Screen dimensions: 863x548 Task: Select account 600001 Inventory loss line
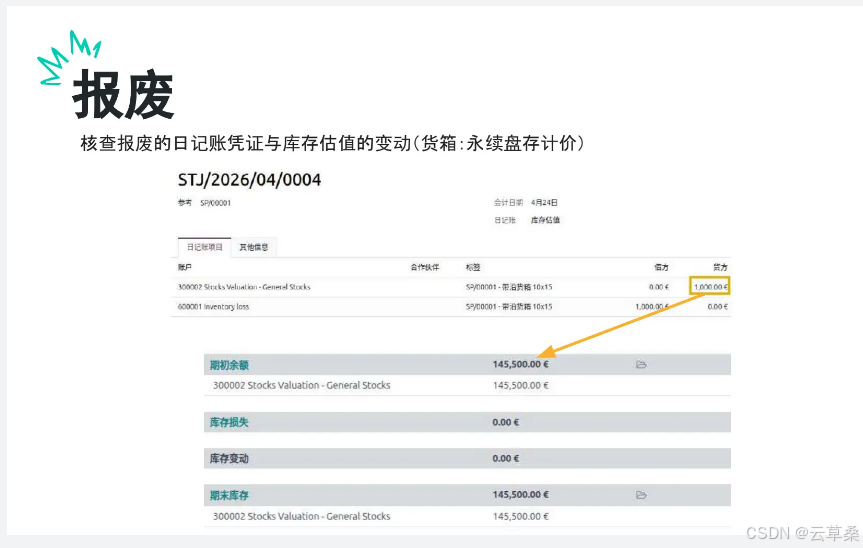click(213, 307)
